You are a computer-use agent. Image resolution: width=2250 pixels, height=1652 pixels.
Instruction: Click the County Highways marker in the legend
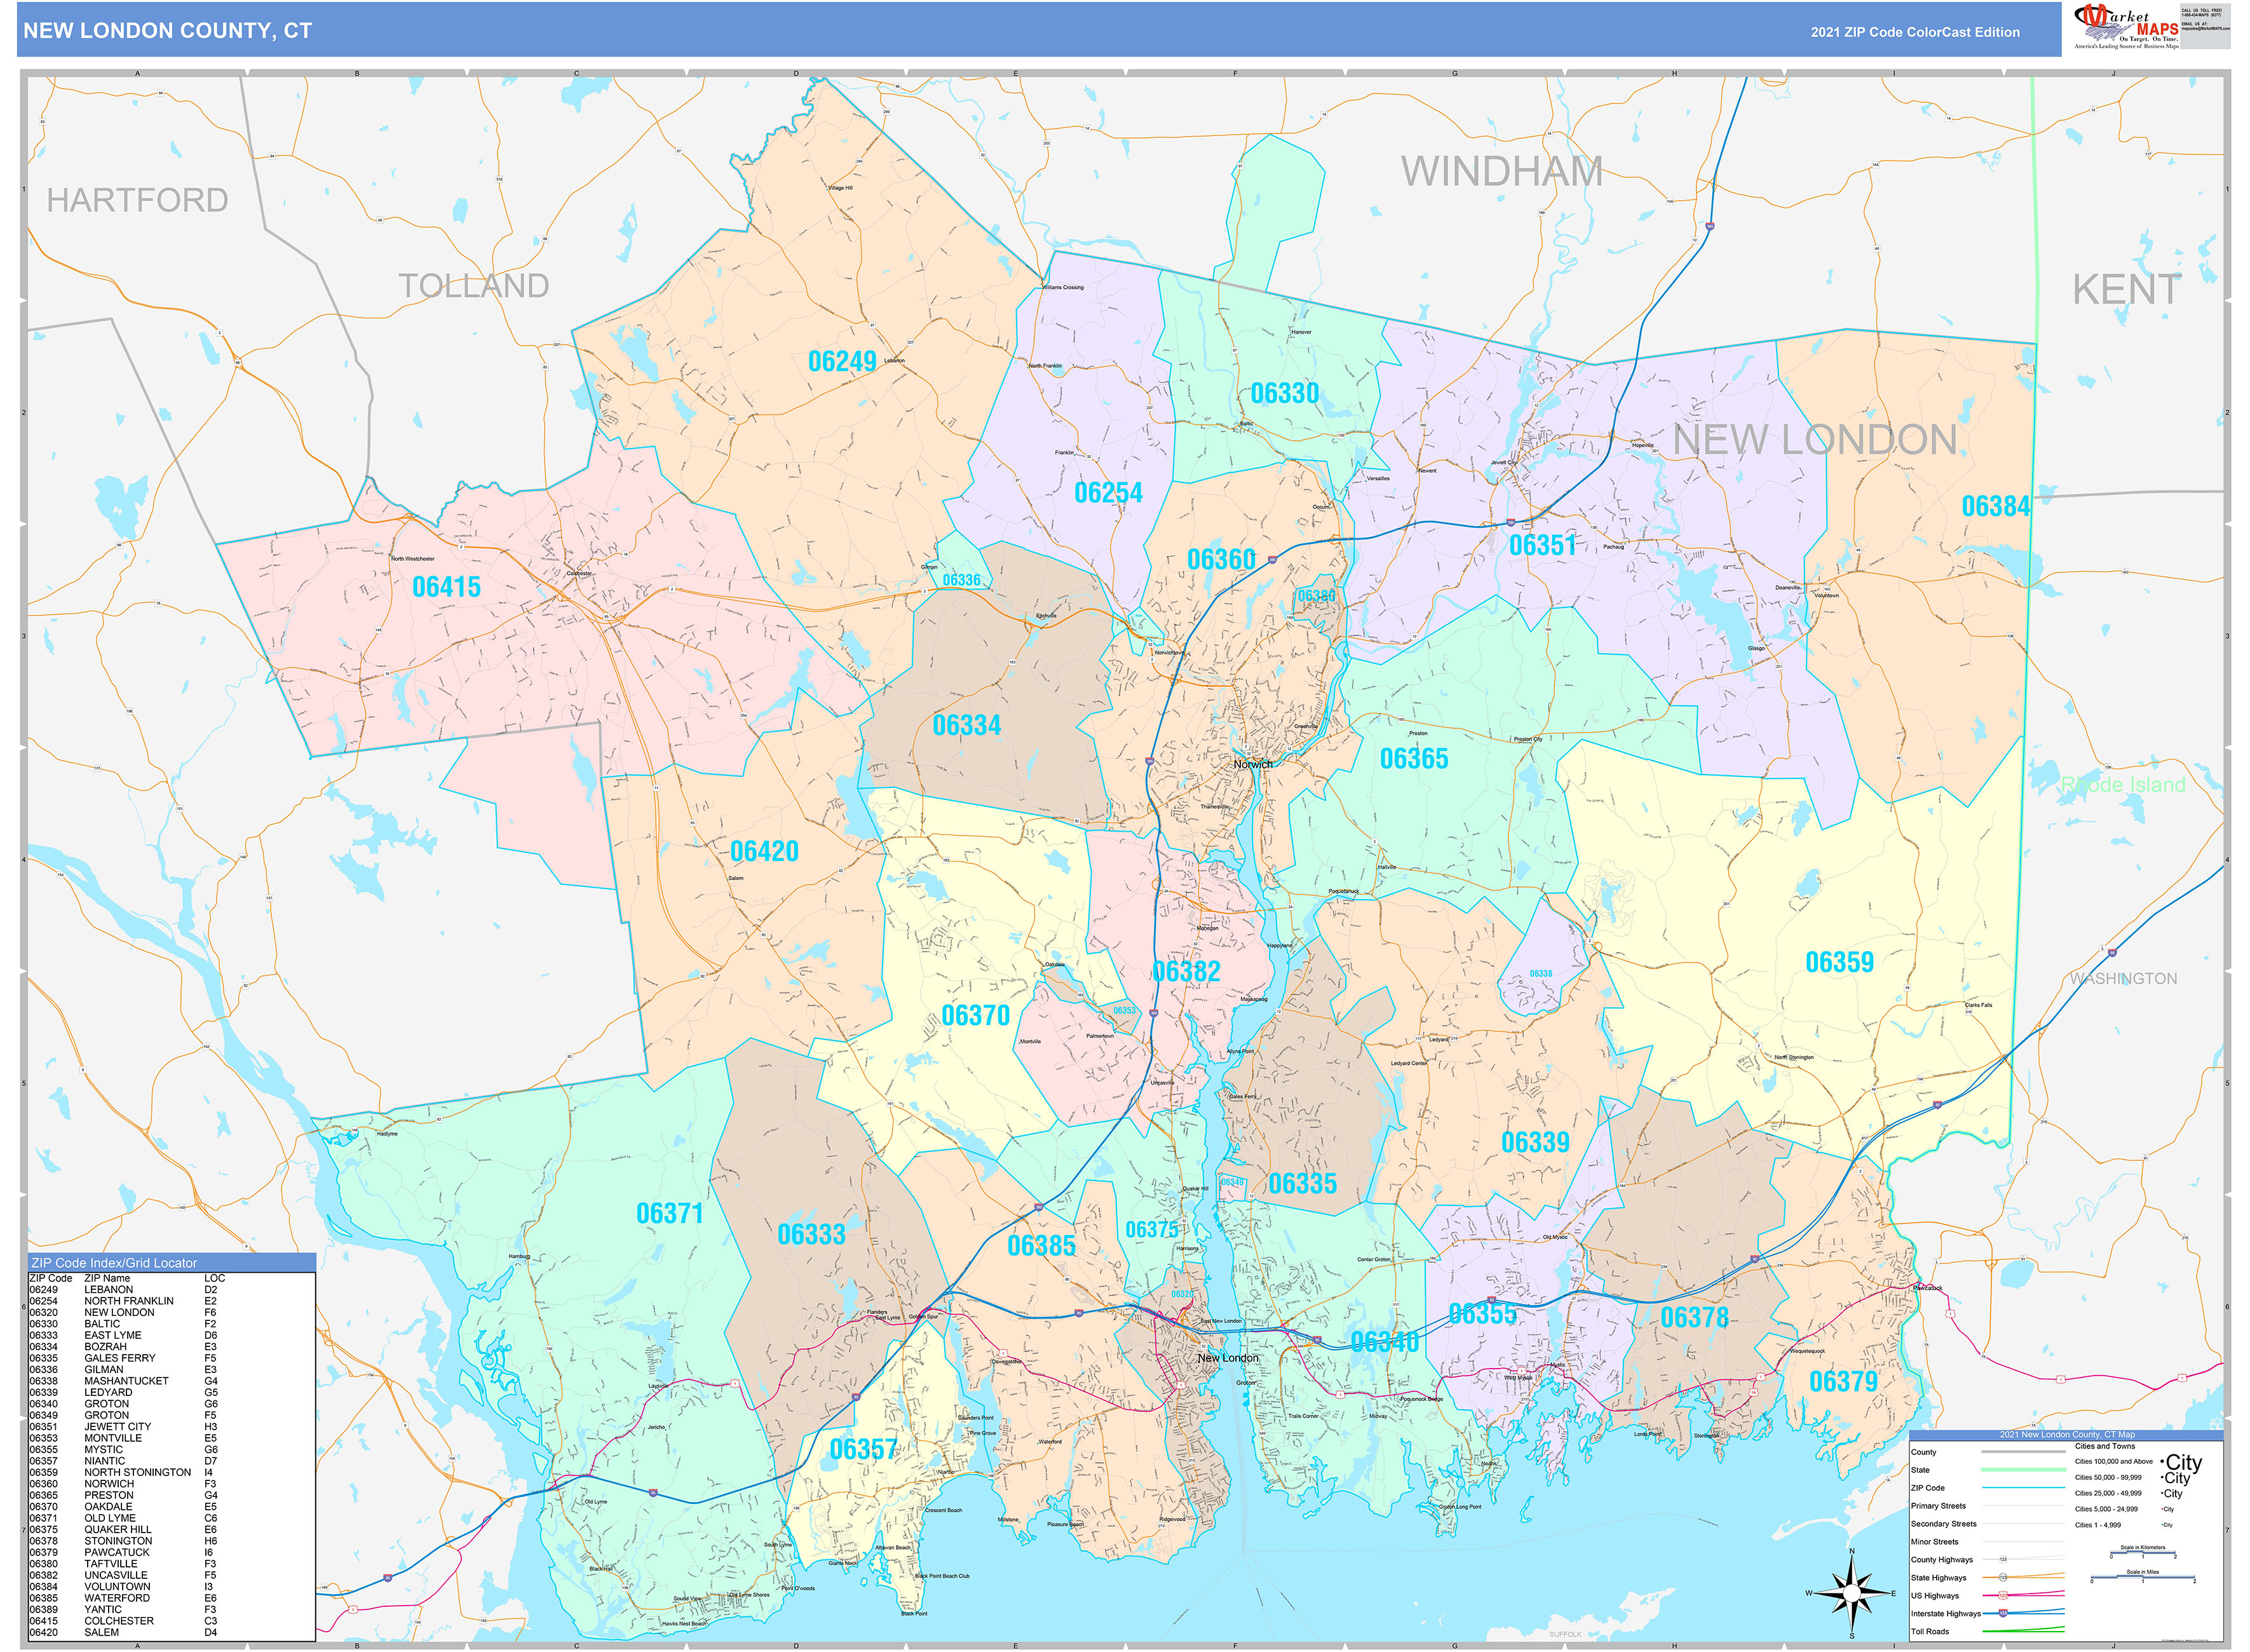tap(2003, 1559)
